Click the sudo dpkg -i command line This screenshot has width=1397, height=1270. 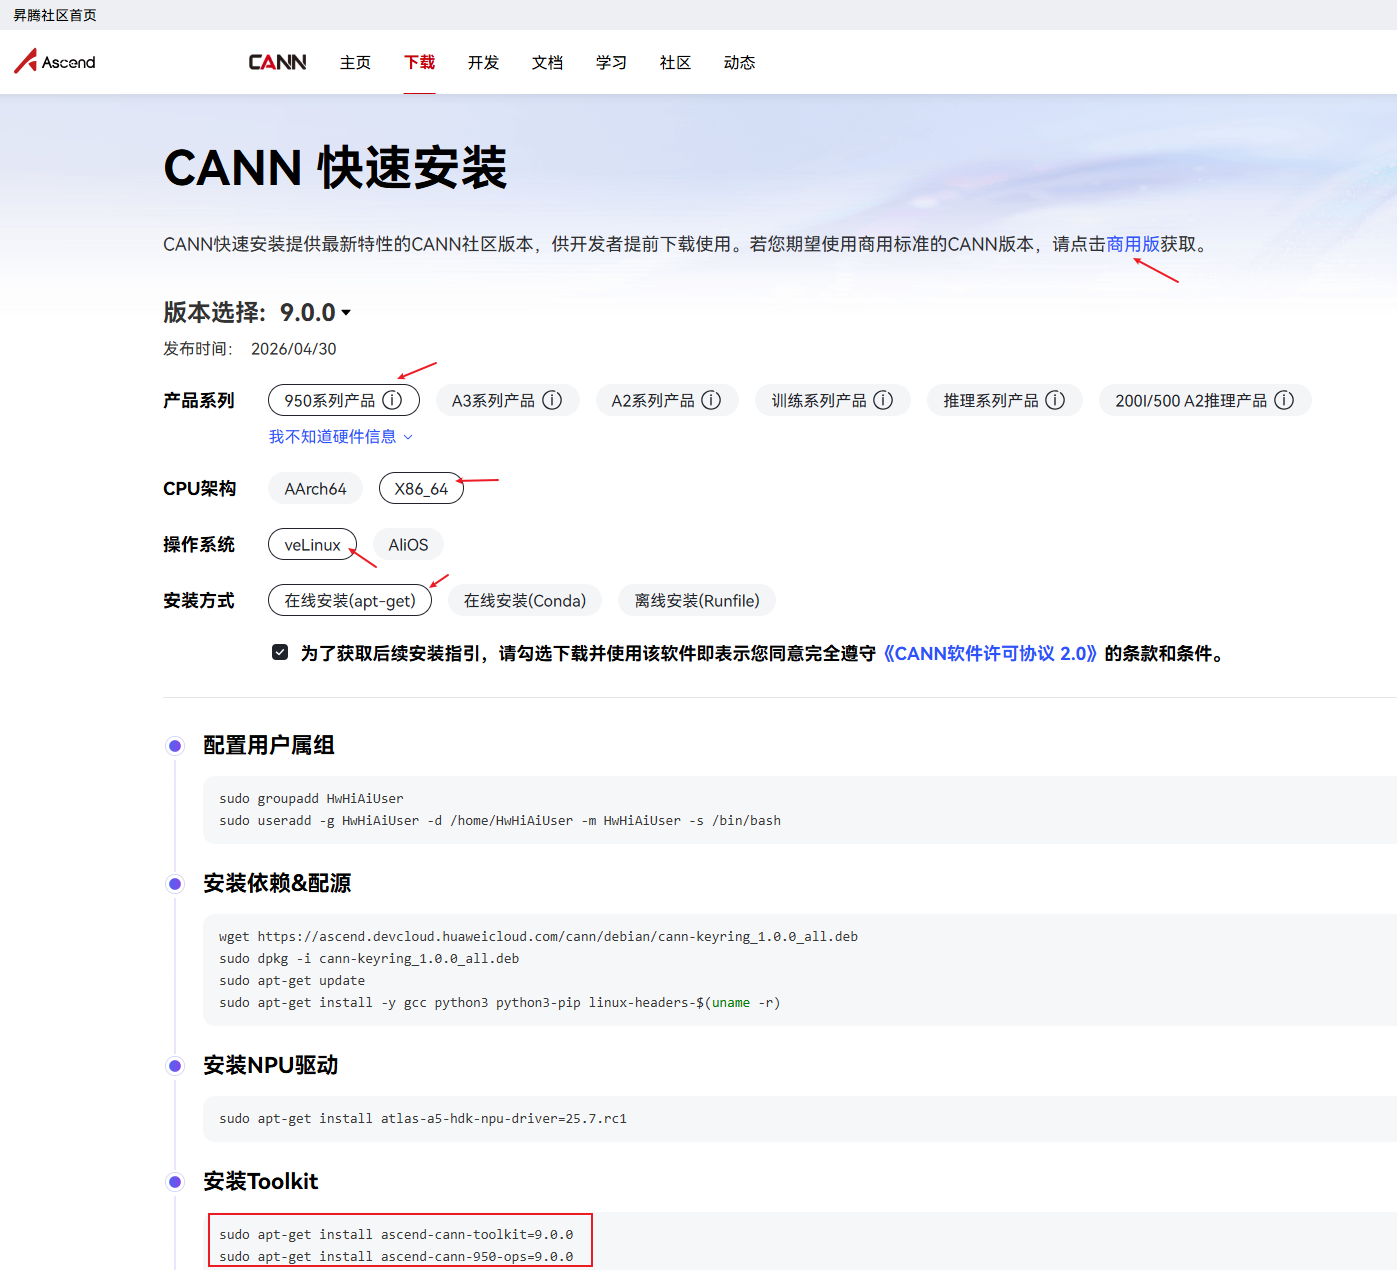coord(369,958)
